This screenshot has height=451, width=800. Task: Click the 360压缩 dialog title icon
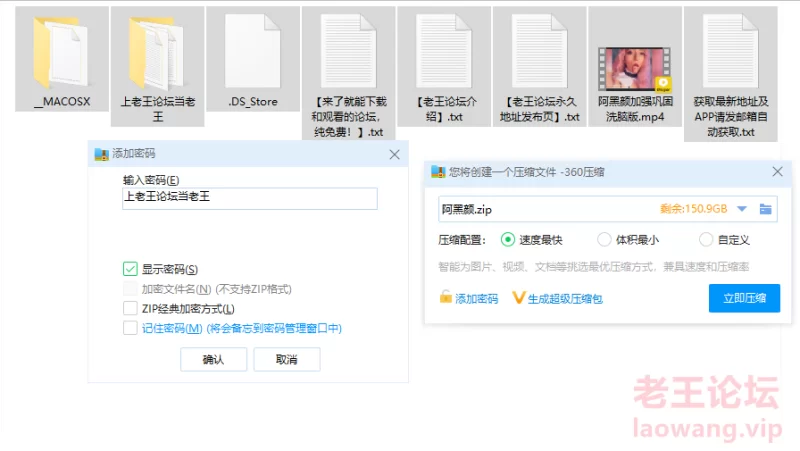tap(438, 172)
